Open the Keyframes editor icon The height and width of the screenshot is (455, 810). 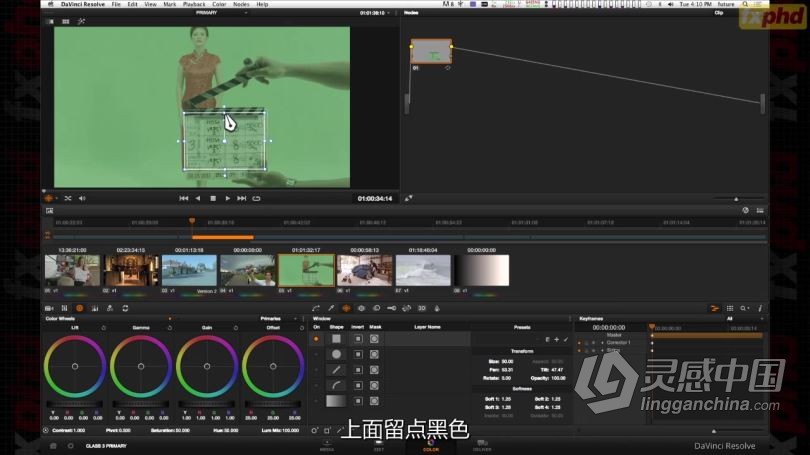tap(715, 308)
